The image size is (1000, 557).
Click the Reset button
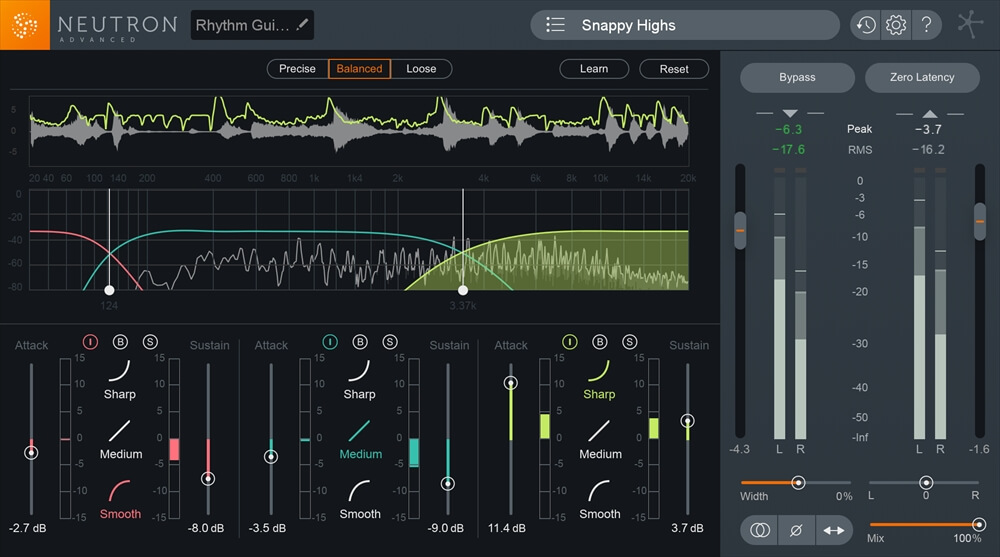(673, 68)
